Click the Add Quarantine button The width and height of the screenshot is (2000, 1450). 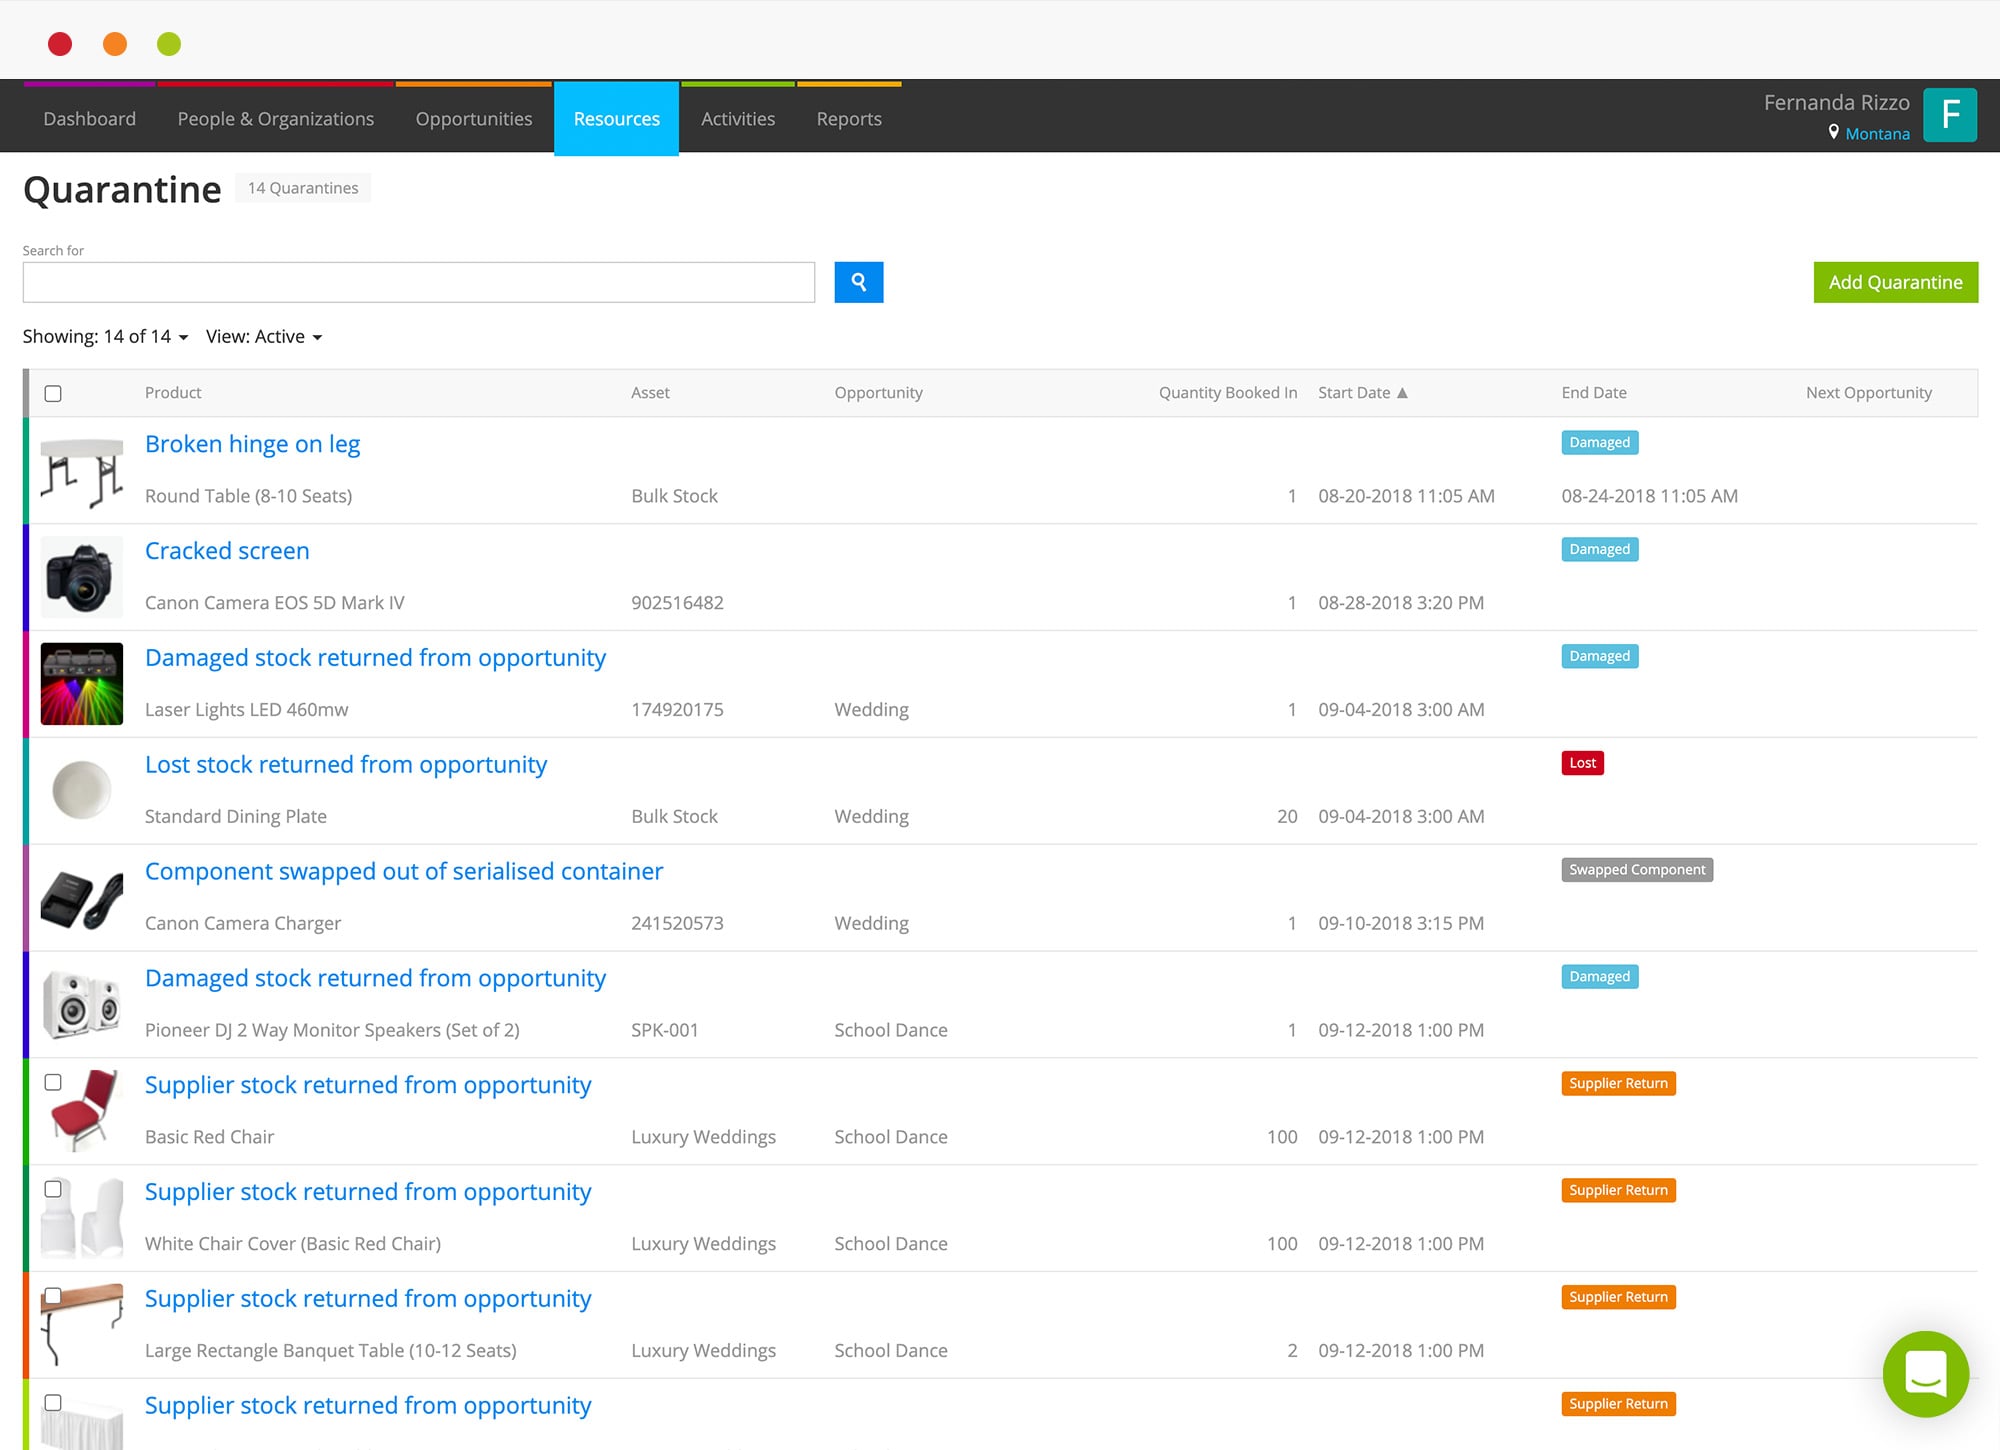1895,282
